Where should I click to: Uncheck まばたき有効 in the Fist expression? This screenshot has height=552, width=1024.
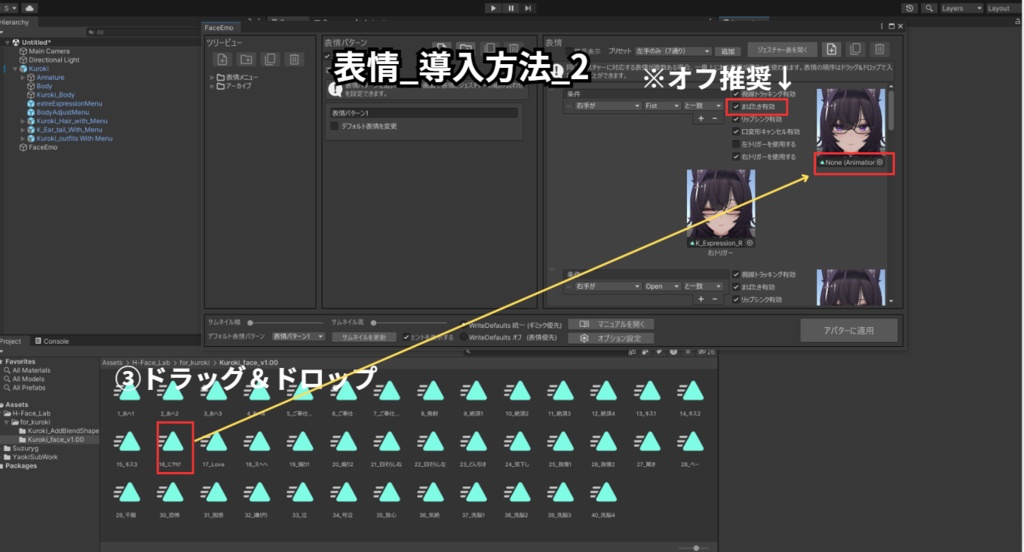pos(736,106)
